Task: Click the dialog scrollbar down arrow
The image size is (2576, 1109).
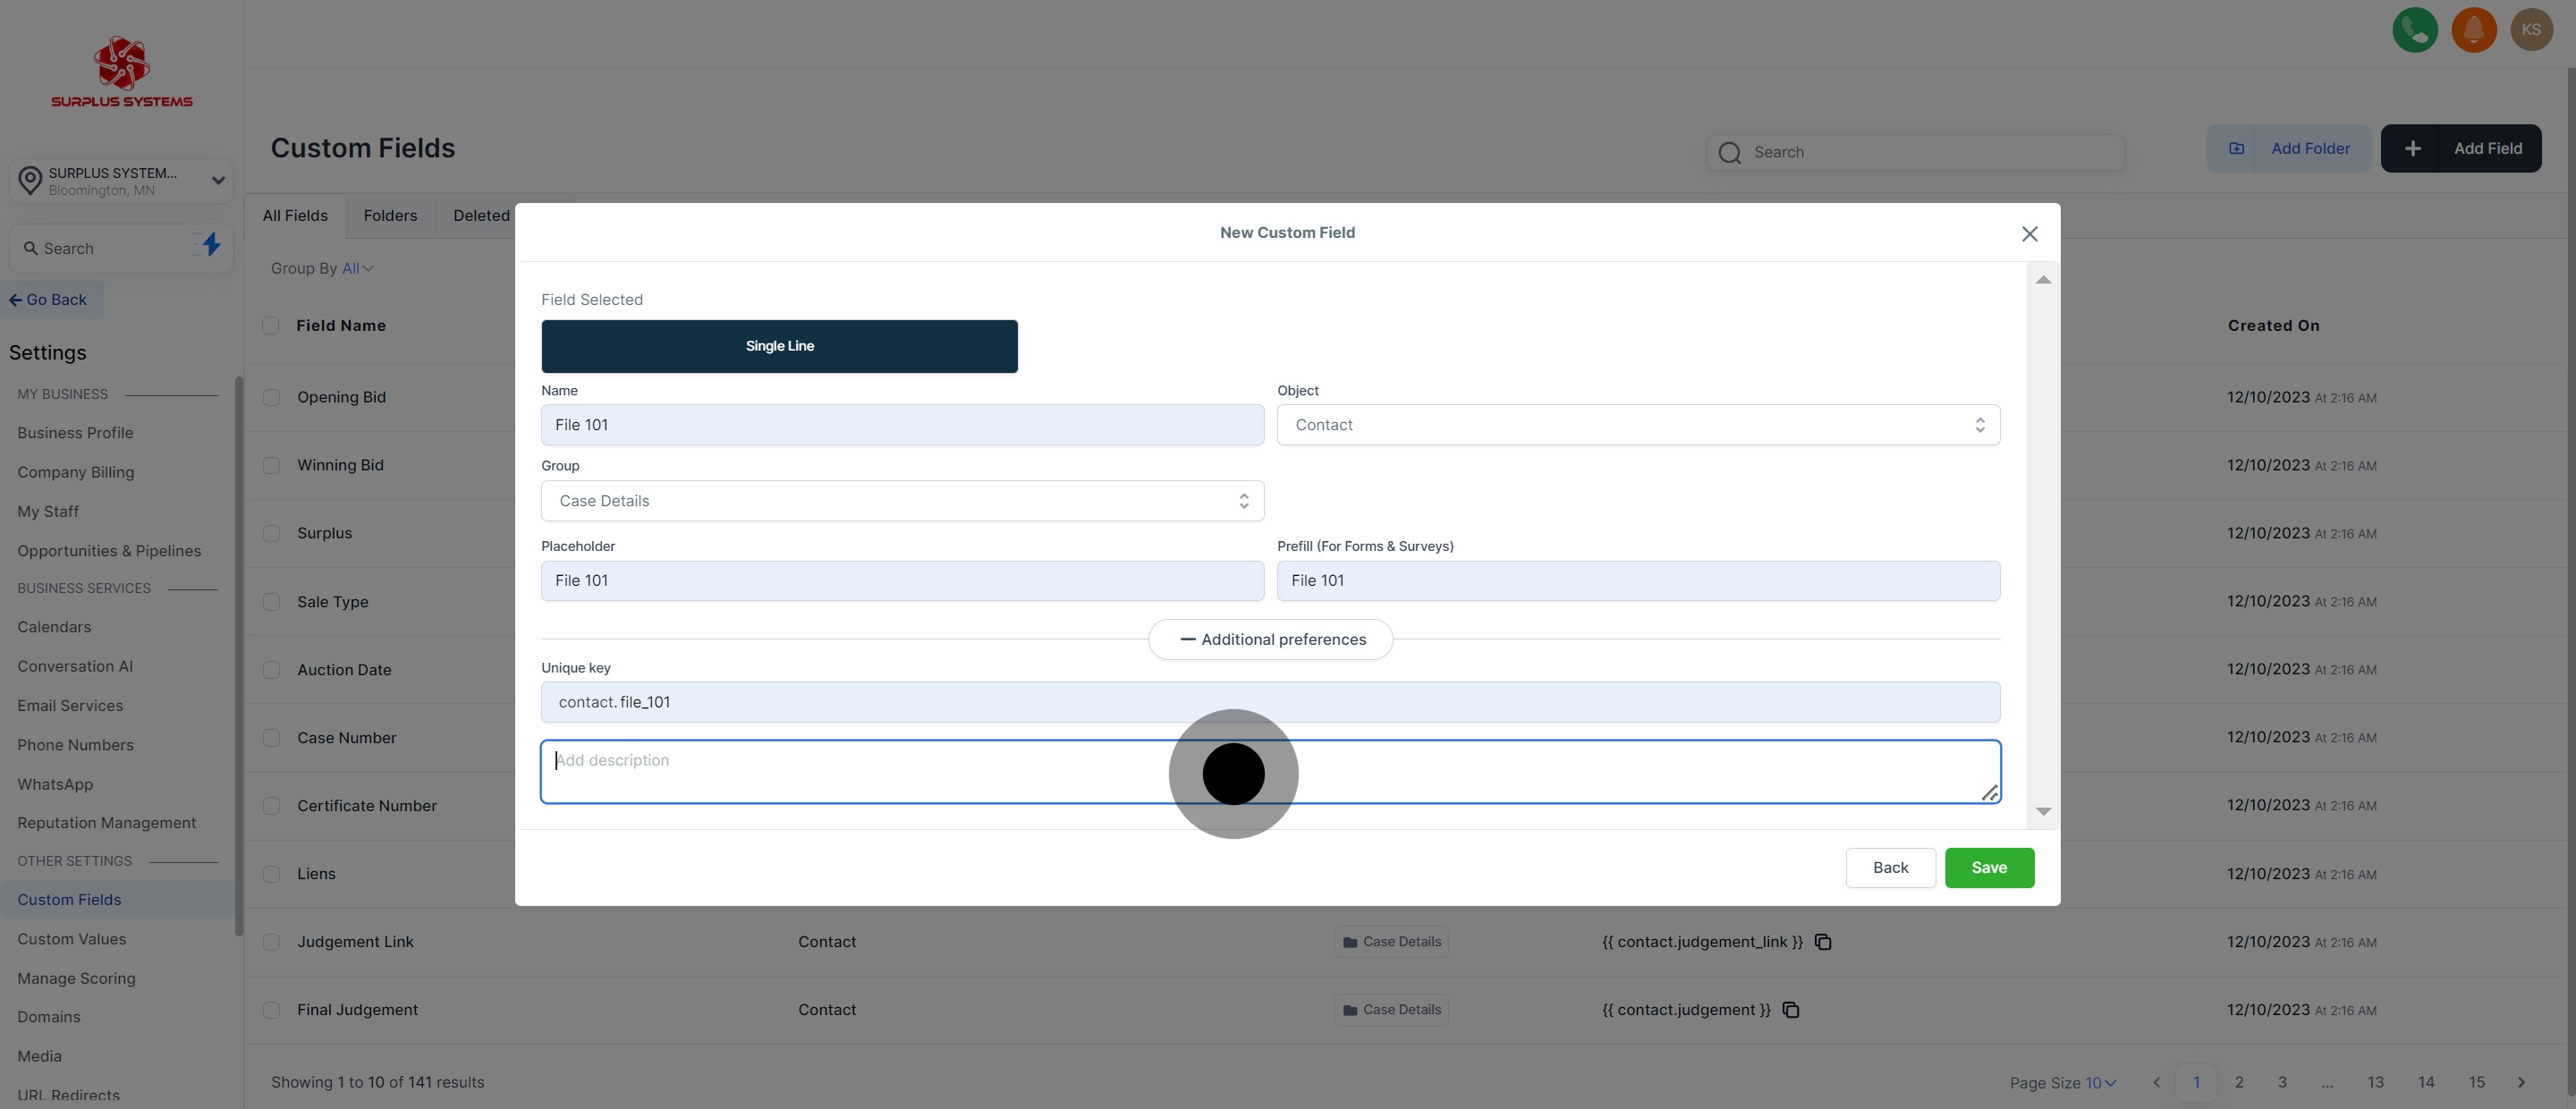Action: (2043, 812)
